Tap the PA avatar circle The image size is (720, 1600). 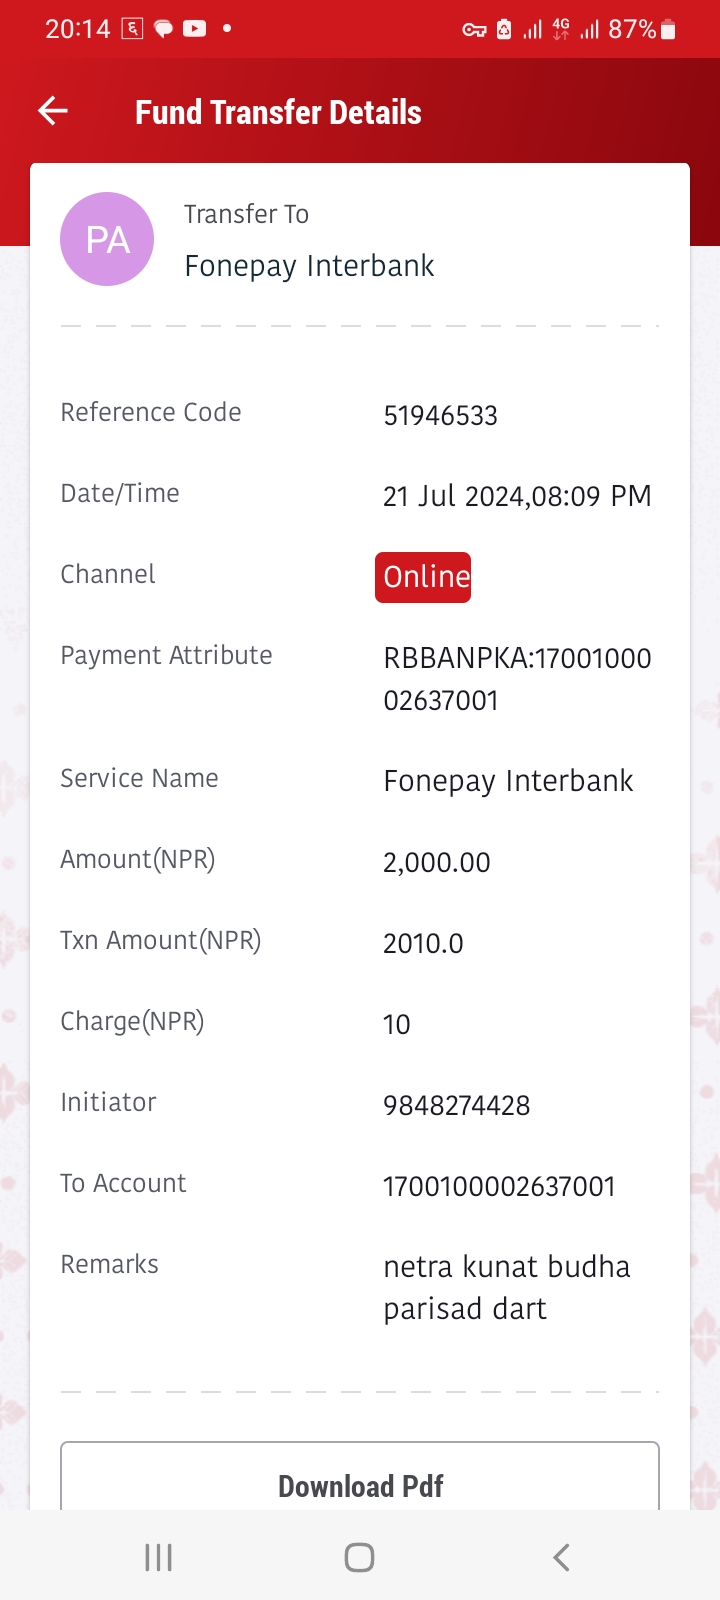[107, 239]
